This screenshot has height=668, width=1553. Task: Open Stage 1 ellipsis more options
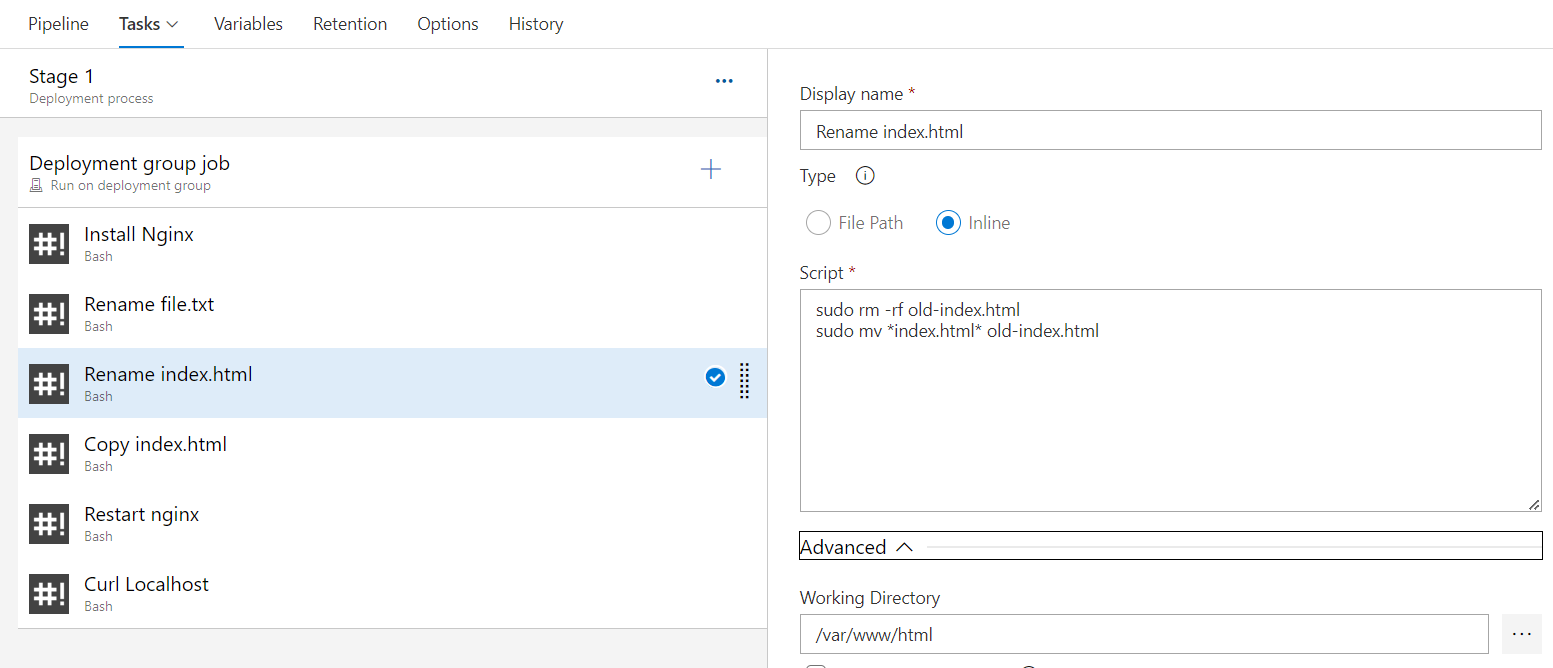click(x=724, y=82)
